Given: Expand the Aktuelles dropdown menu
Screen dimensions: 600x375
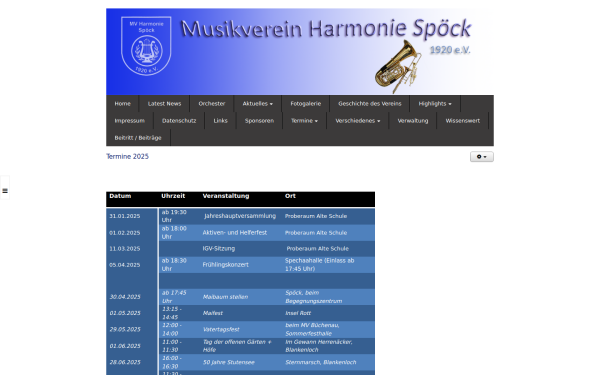Looking at the screenshot, I should pyautogui.click(x=258, y=104).
